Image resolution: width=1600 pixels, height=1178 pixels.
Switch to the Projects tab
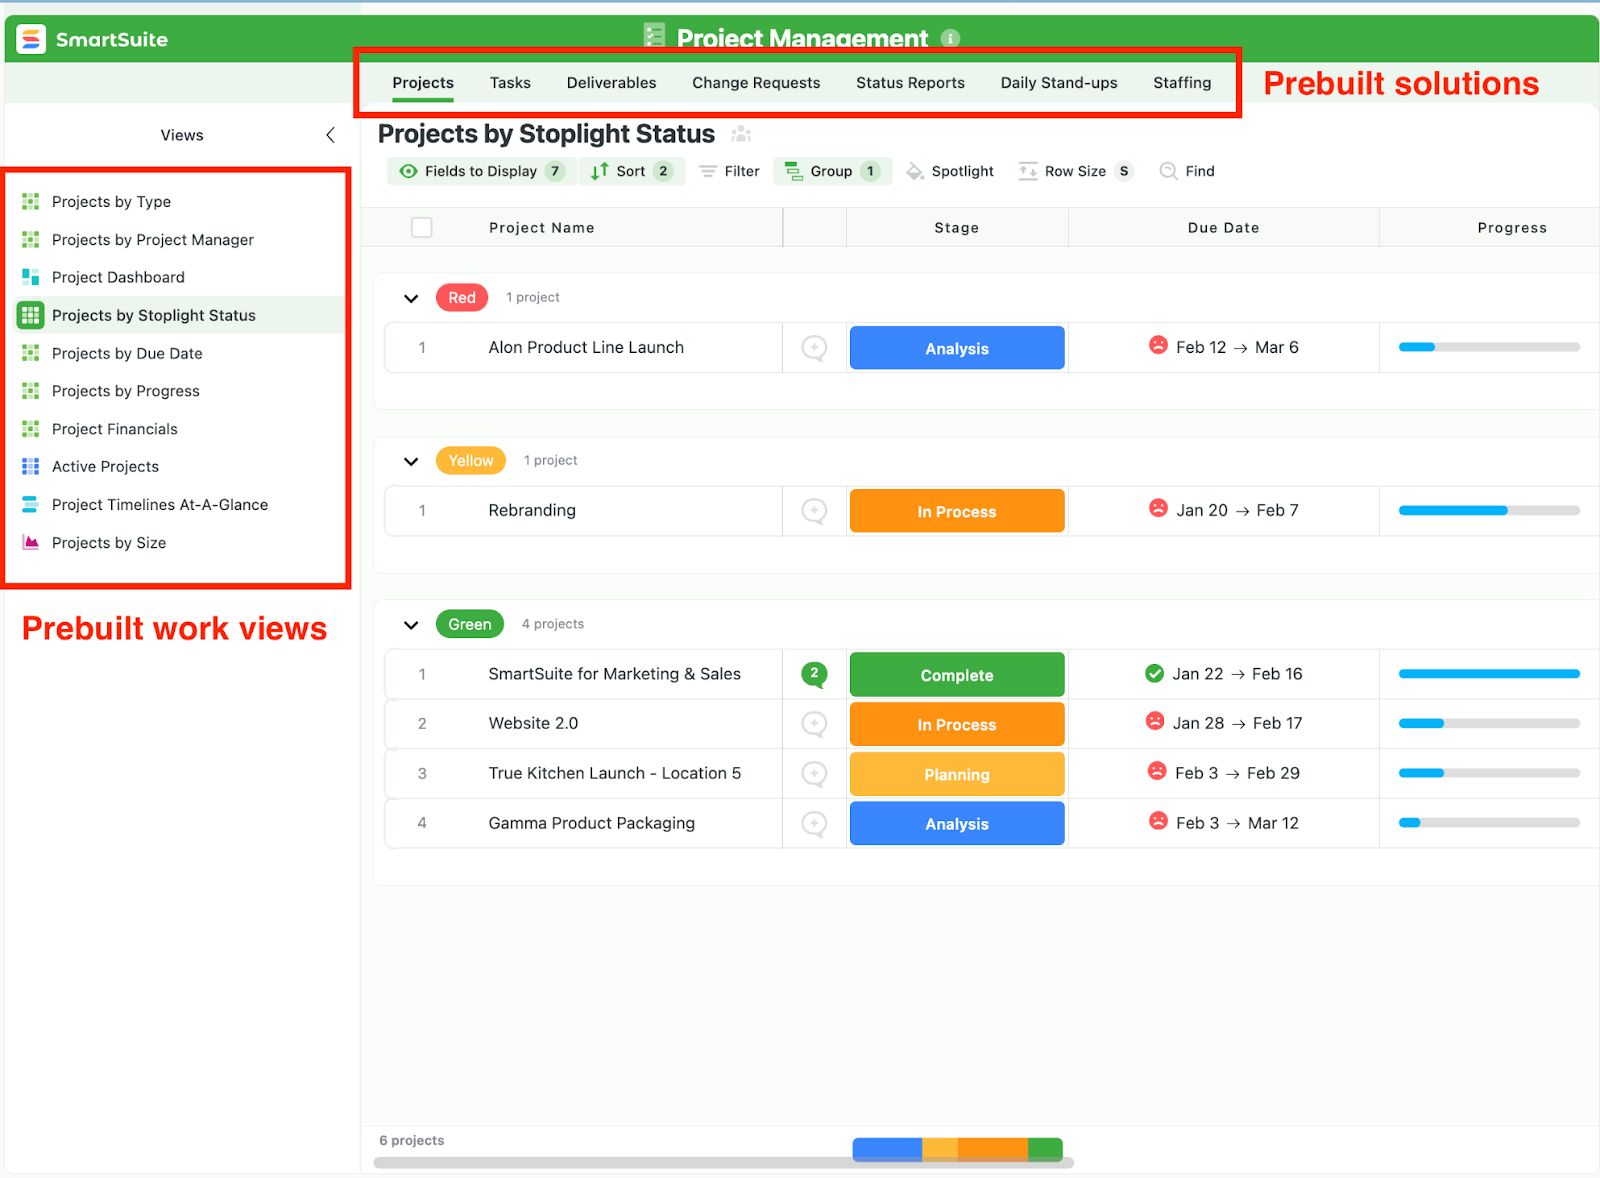pyautogui.click(x=423, y=83)
